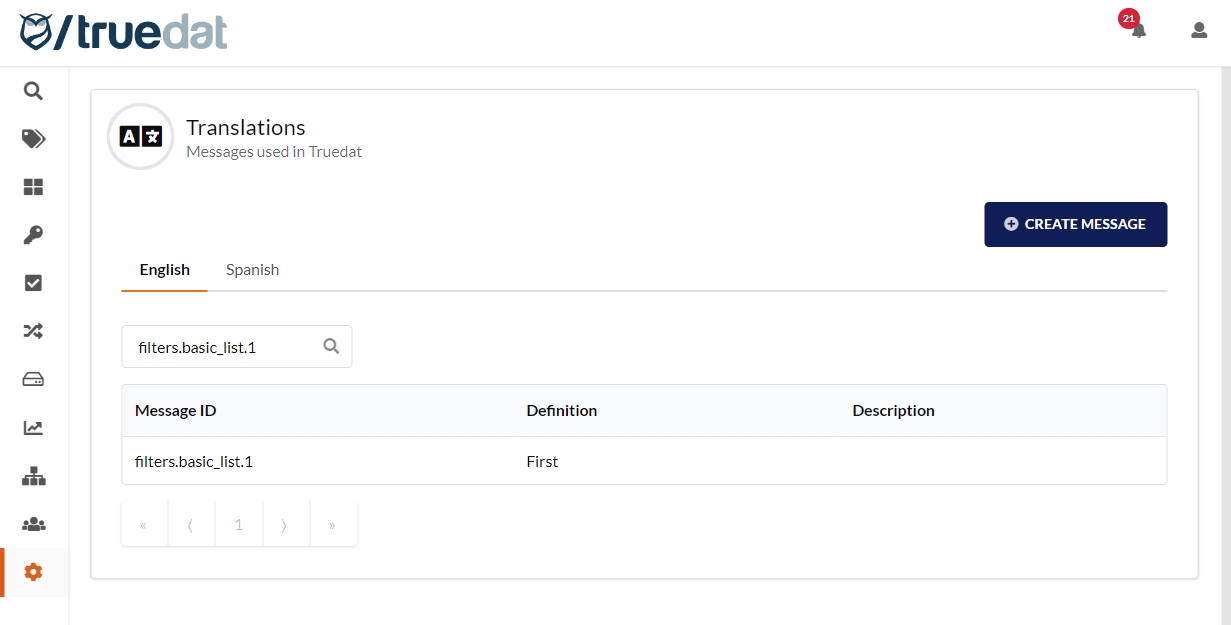This screenshot has width=1231, height=625.
Task: Switch to the Spanish tab
Action: tap(252, 270)
